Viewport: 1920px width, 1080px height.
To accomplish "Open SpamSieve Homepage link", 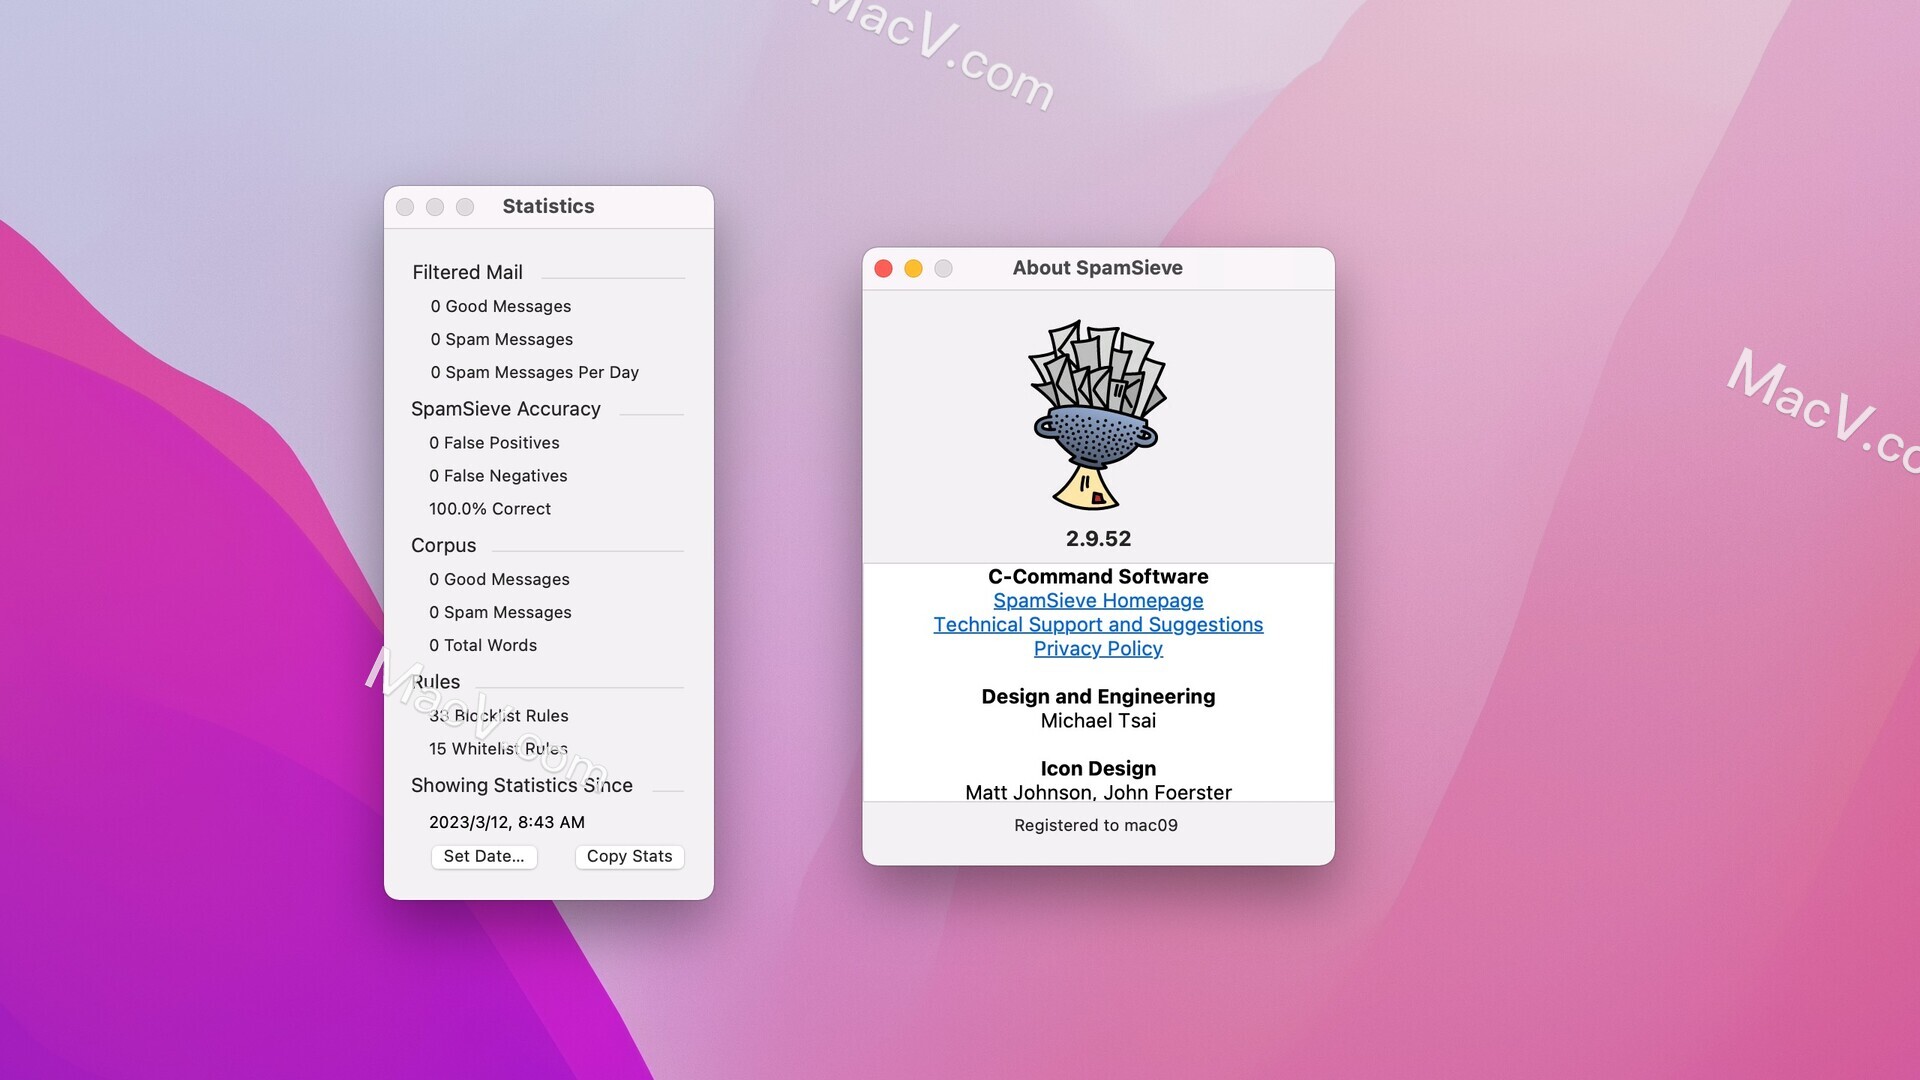I will click(x=1097, y=600).
